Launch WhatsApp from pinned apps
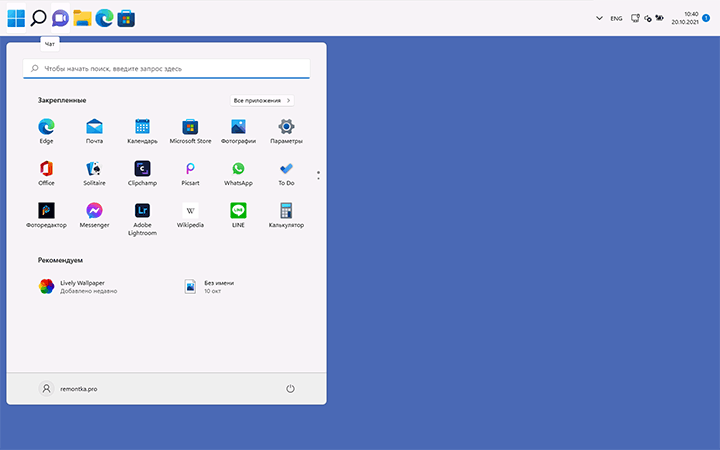The height and width of the screenshot is (450, 720). point(238,173)
